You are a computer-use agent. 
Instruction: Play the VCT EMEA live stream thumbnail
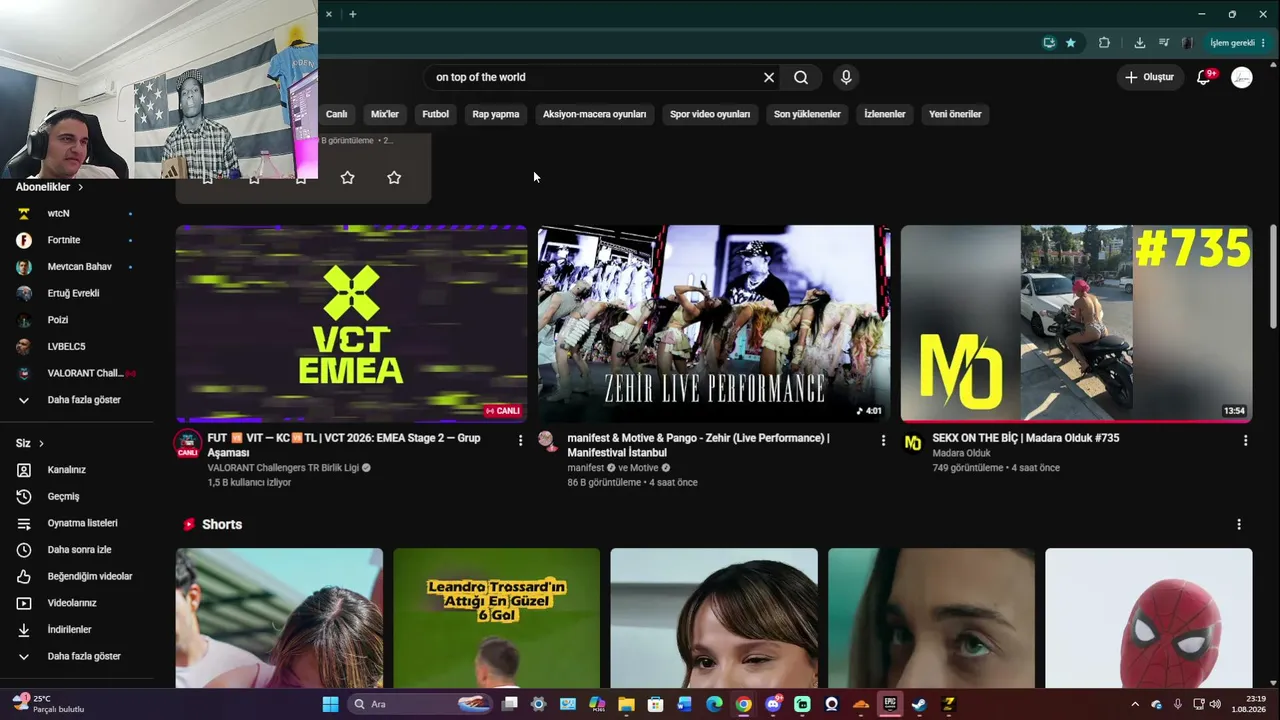tap(351, 323)
